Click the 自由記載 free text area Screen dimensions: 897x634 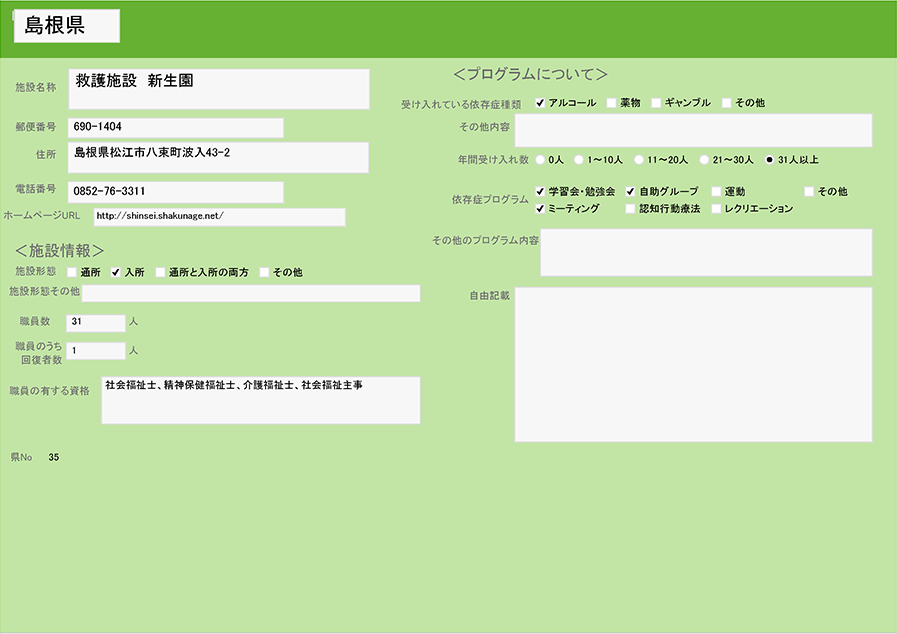tap(693, 364)
